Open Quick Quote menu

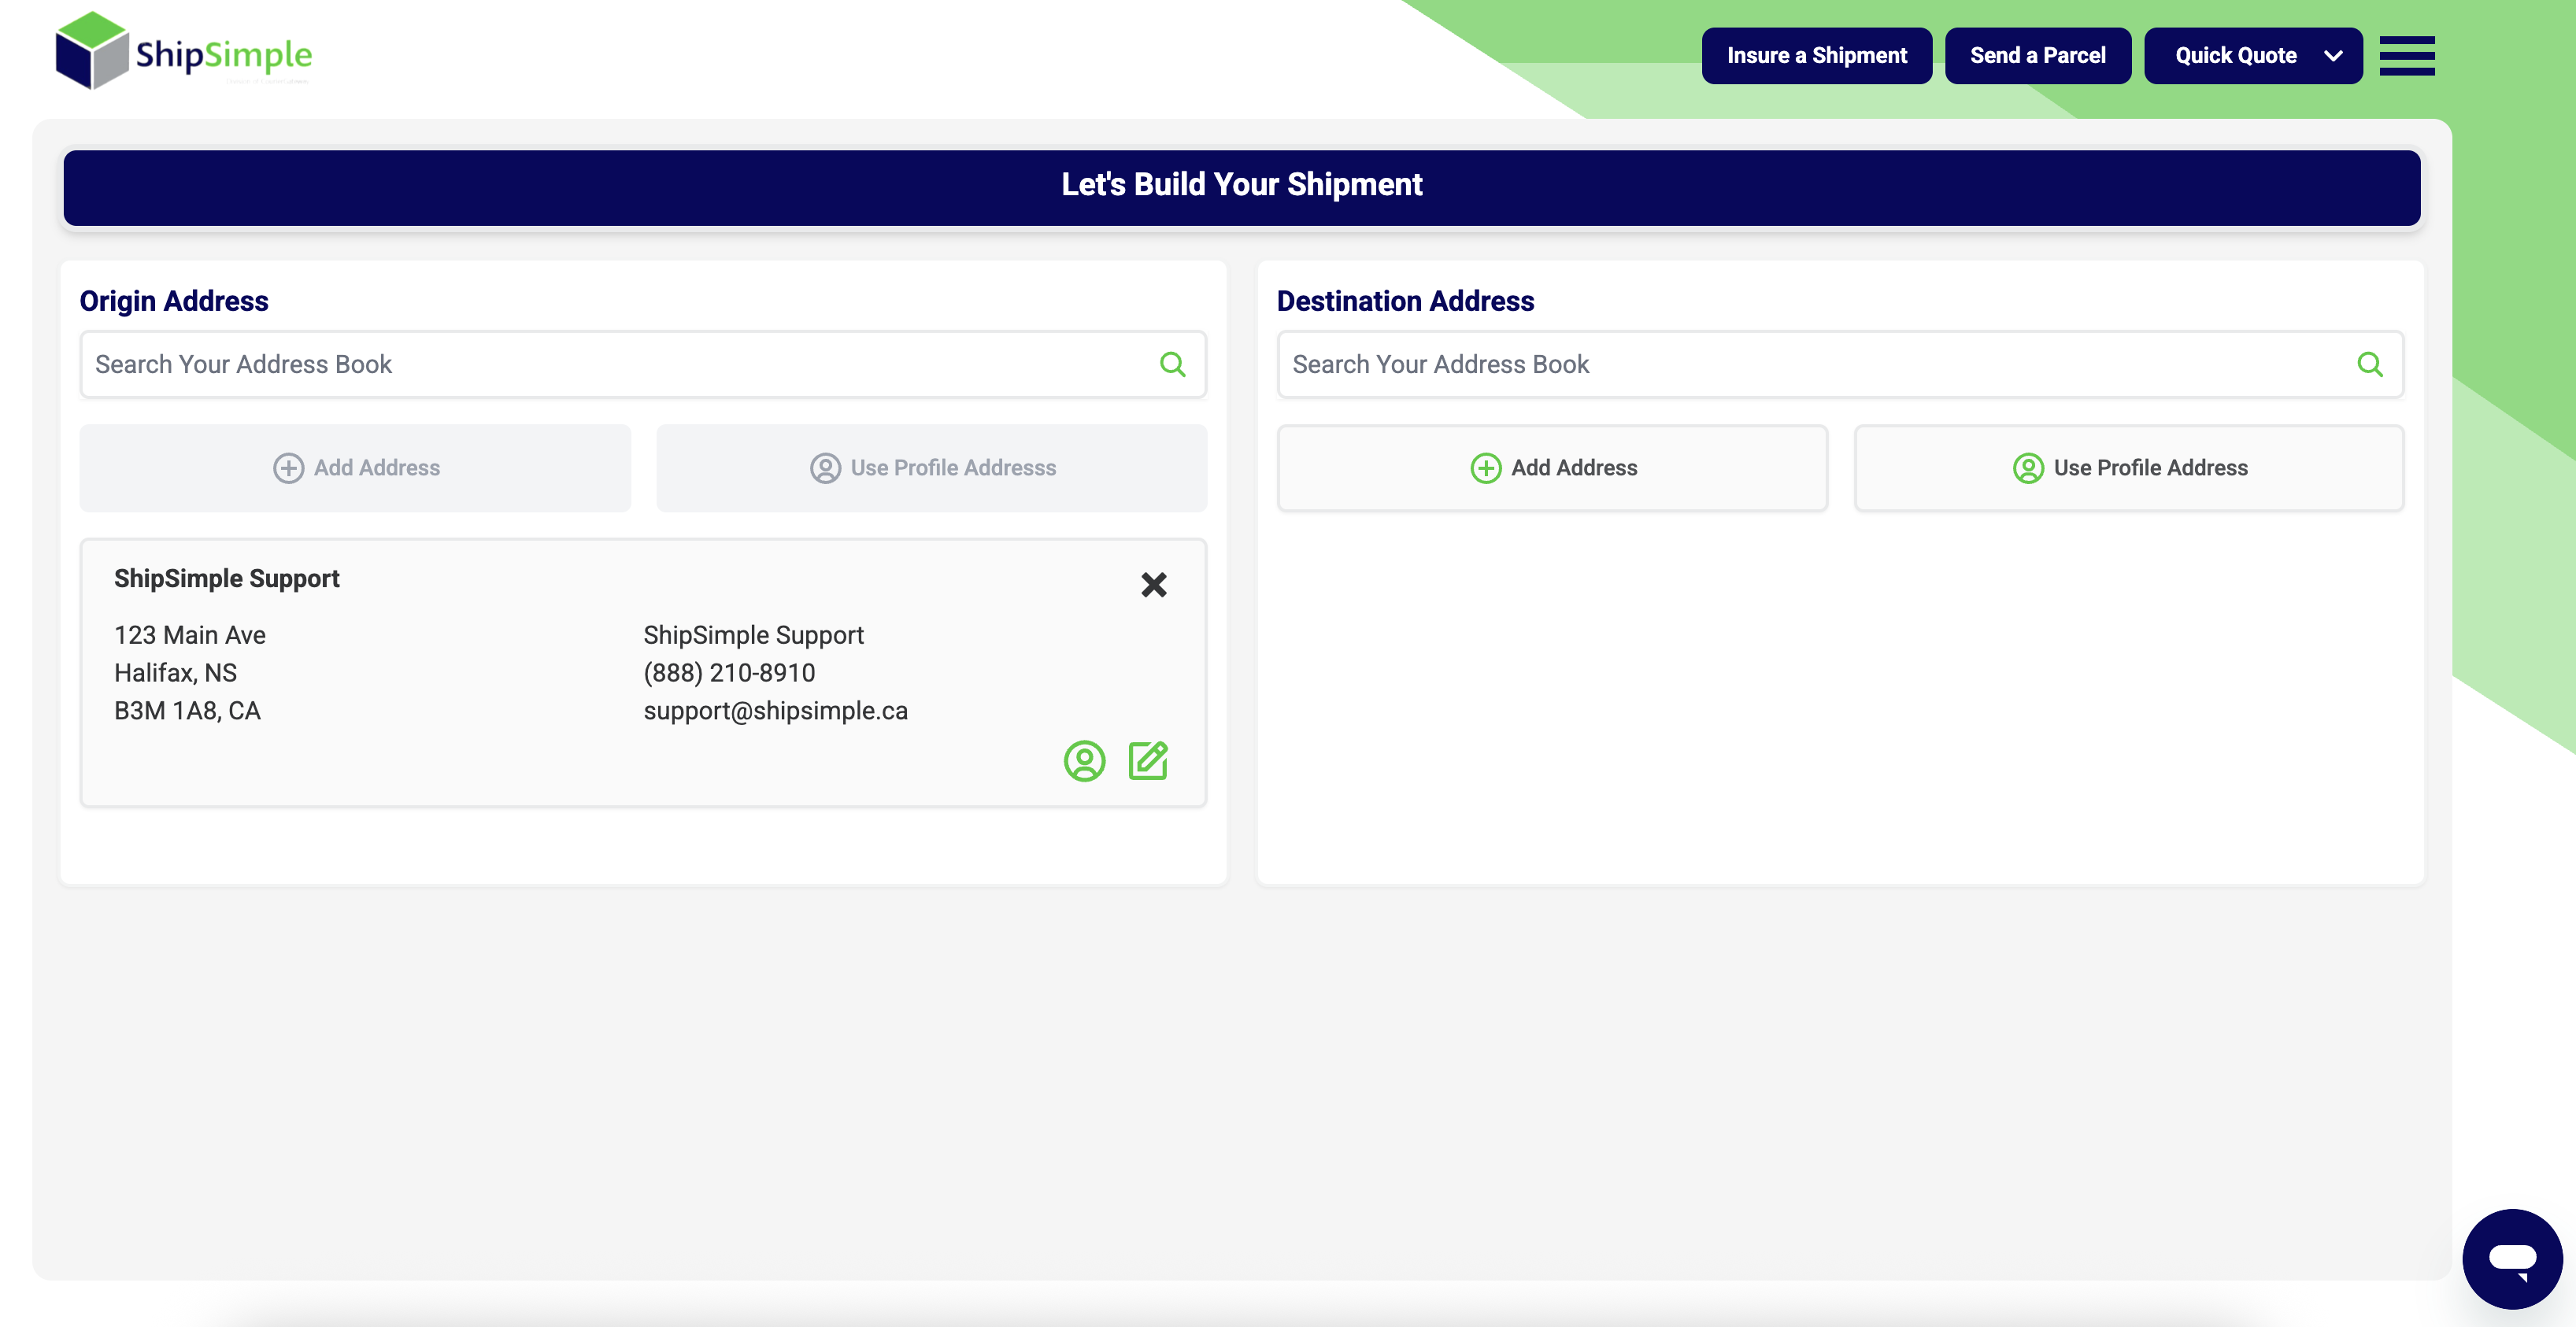pyautogui.click(x=2235, y=56)
